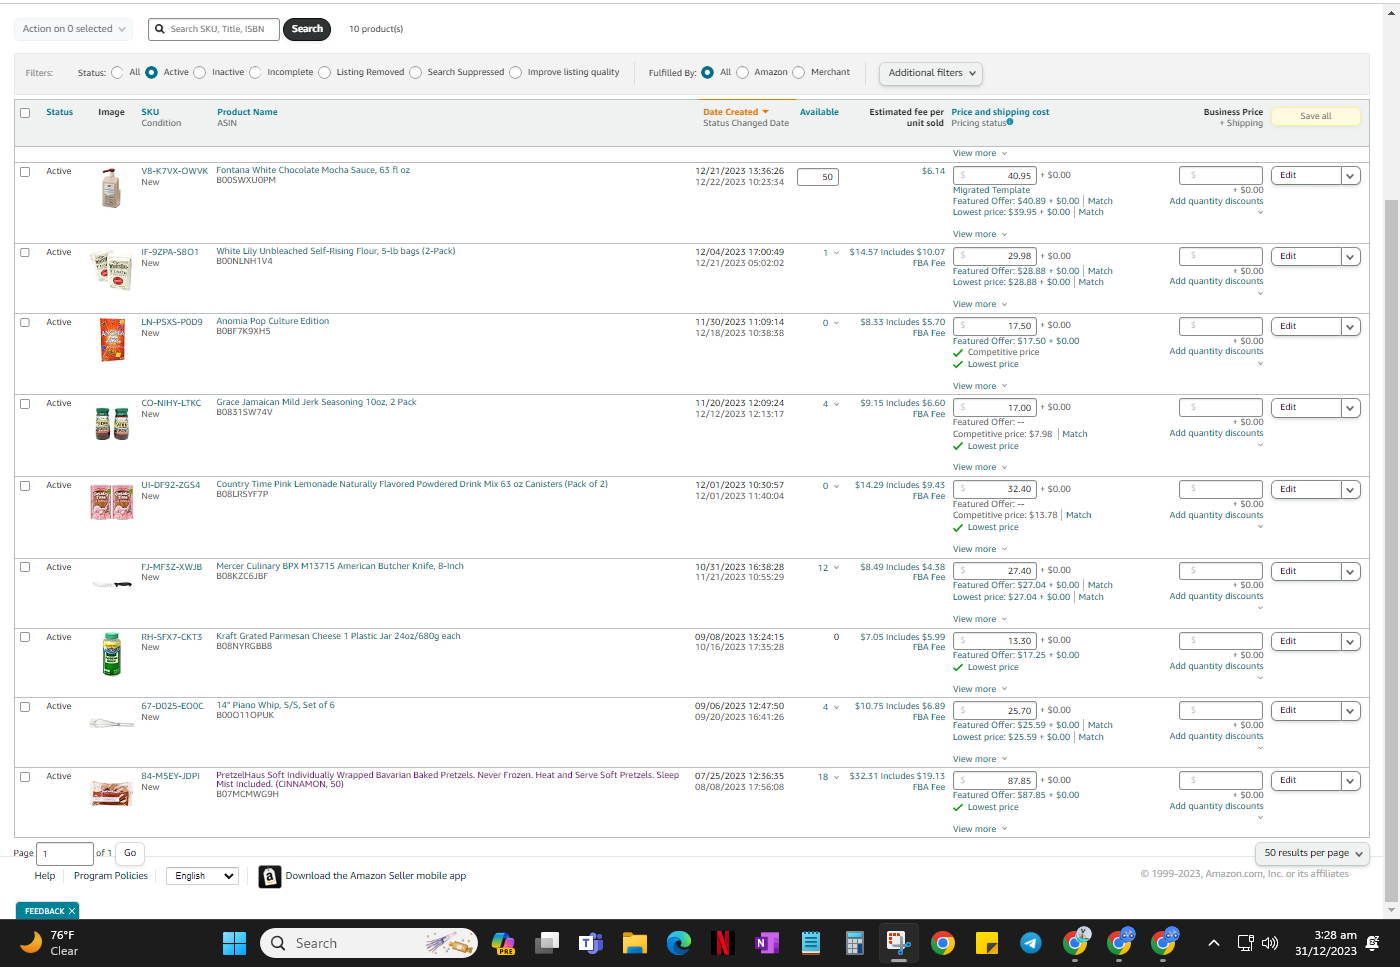Click the page number input box
Screen dimensions: 1400x967
click(x=65, y=853)
